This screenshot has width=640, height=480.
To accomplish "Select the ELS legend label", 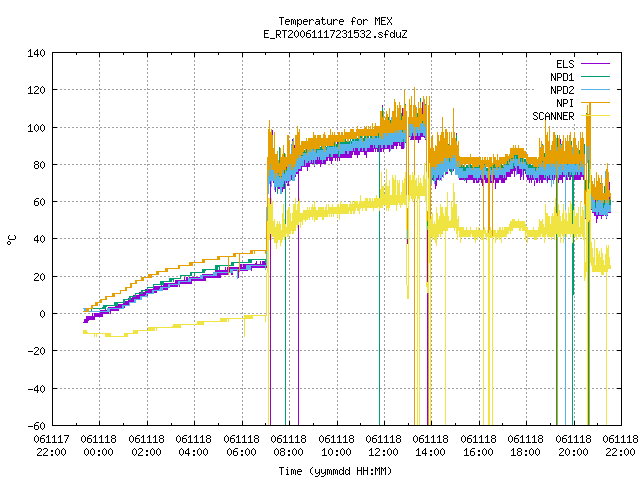I will tap(565, 64).
